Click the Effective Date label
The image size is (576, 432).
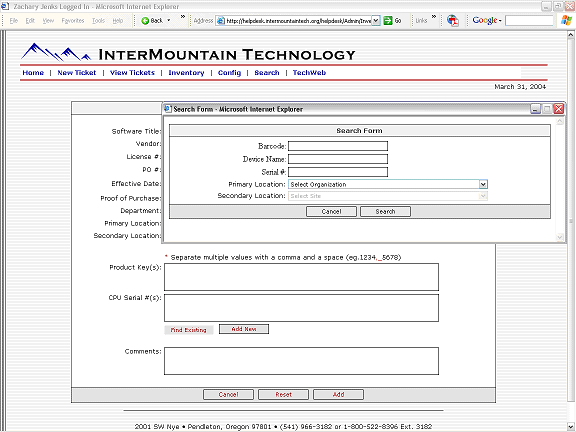point(136,184)
